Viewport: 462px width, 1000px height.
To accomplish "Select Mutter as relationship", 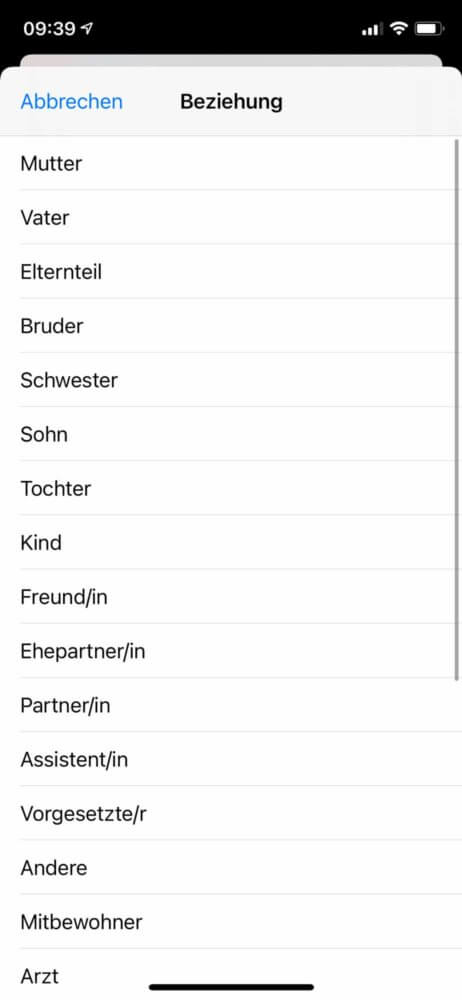I will tap(231, 163).
